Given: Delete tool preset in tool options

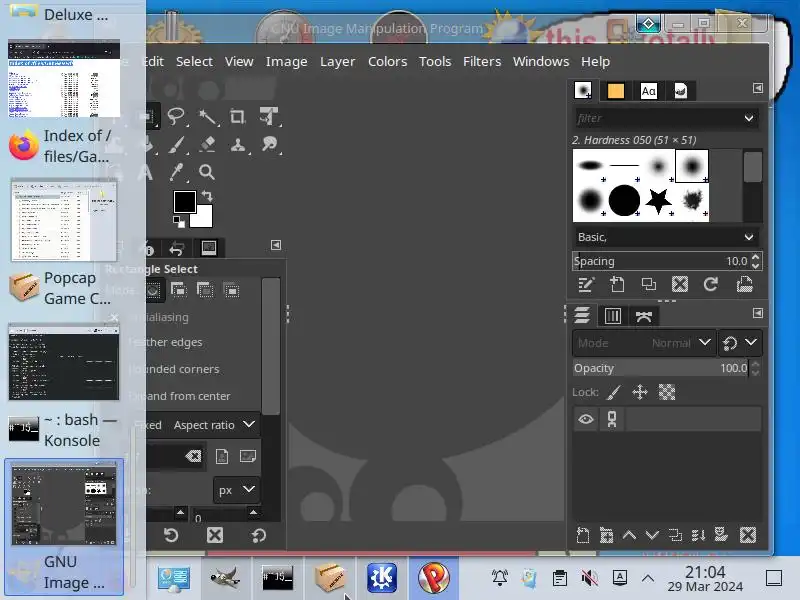Looking at the screenshot, I should coord(215,535).
